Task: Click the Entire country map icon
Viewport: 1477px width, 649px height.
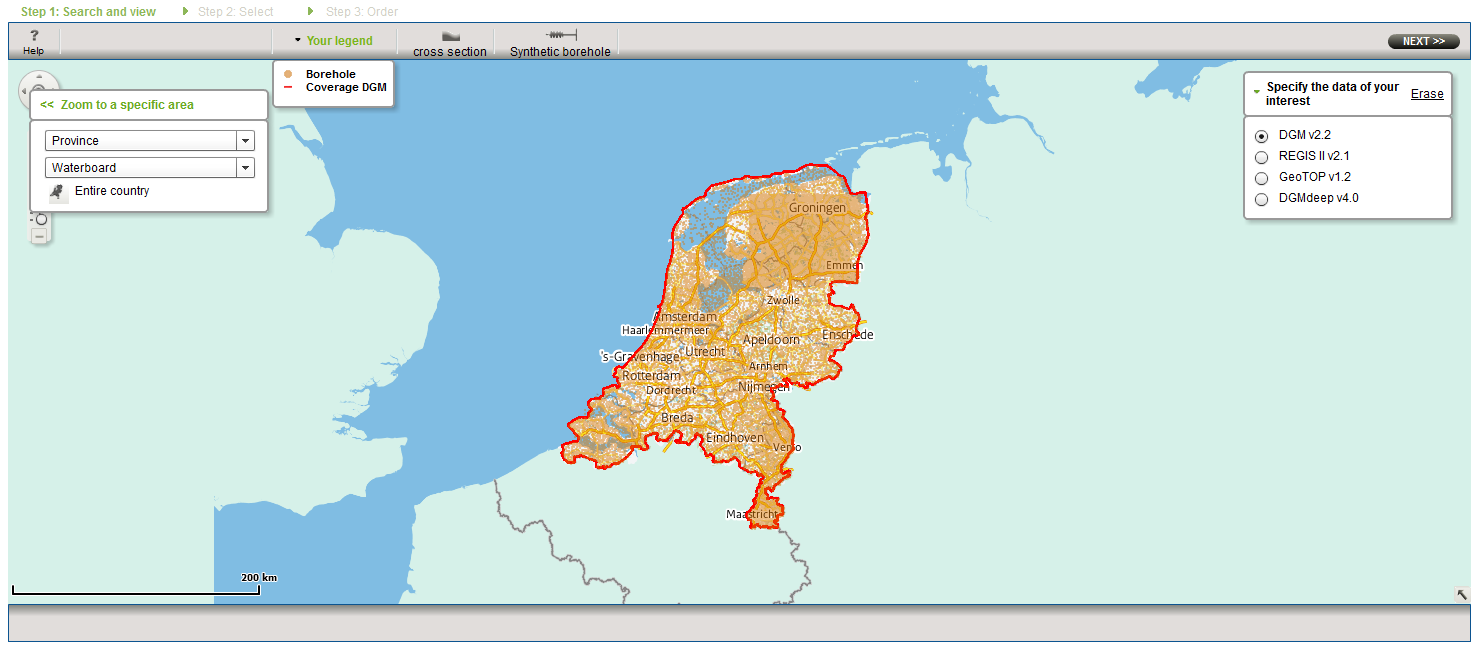Action: pyautogui.click(x=59, y=192)
